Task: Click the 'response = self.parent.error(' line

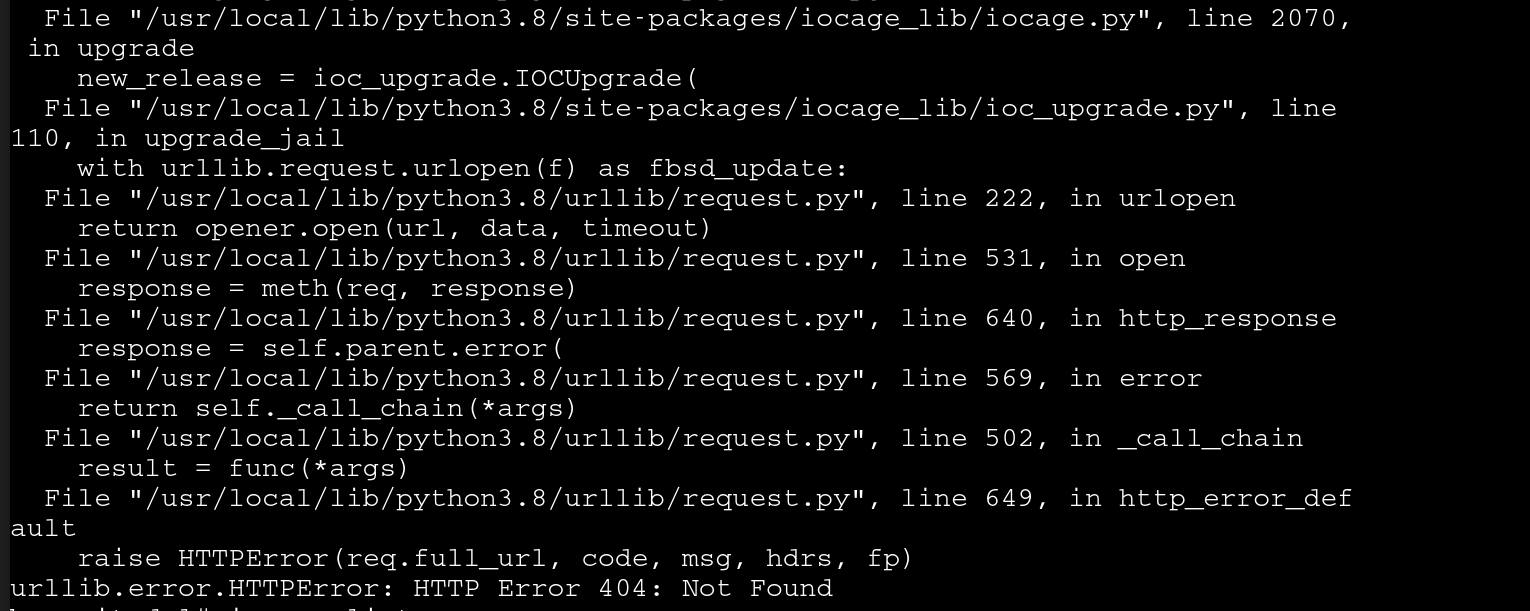Action: tap(320, 349)
